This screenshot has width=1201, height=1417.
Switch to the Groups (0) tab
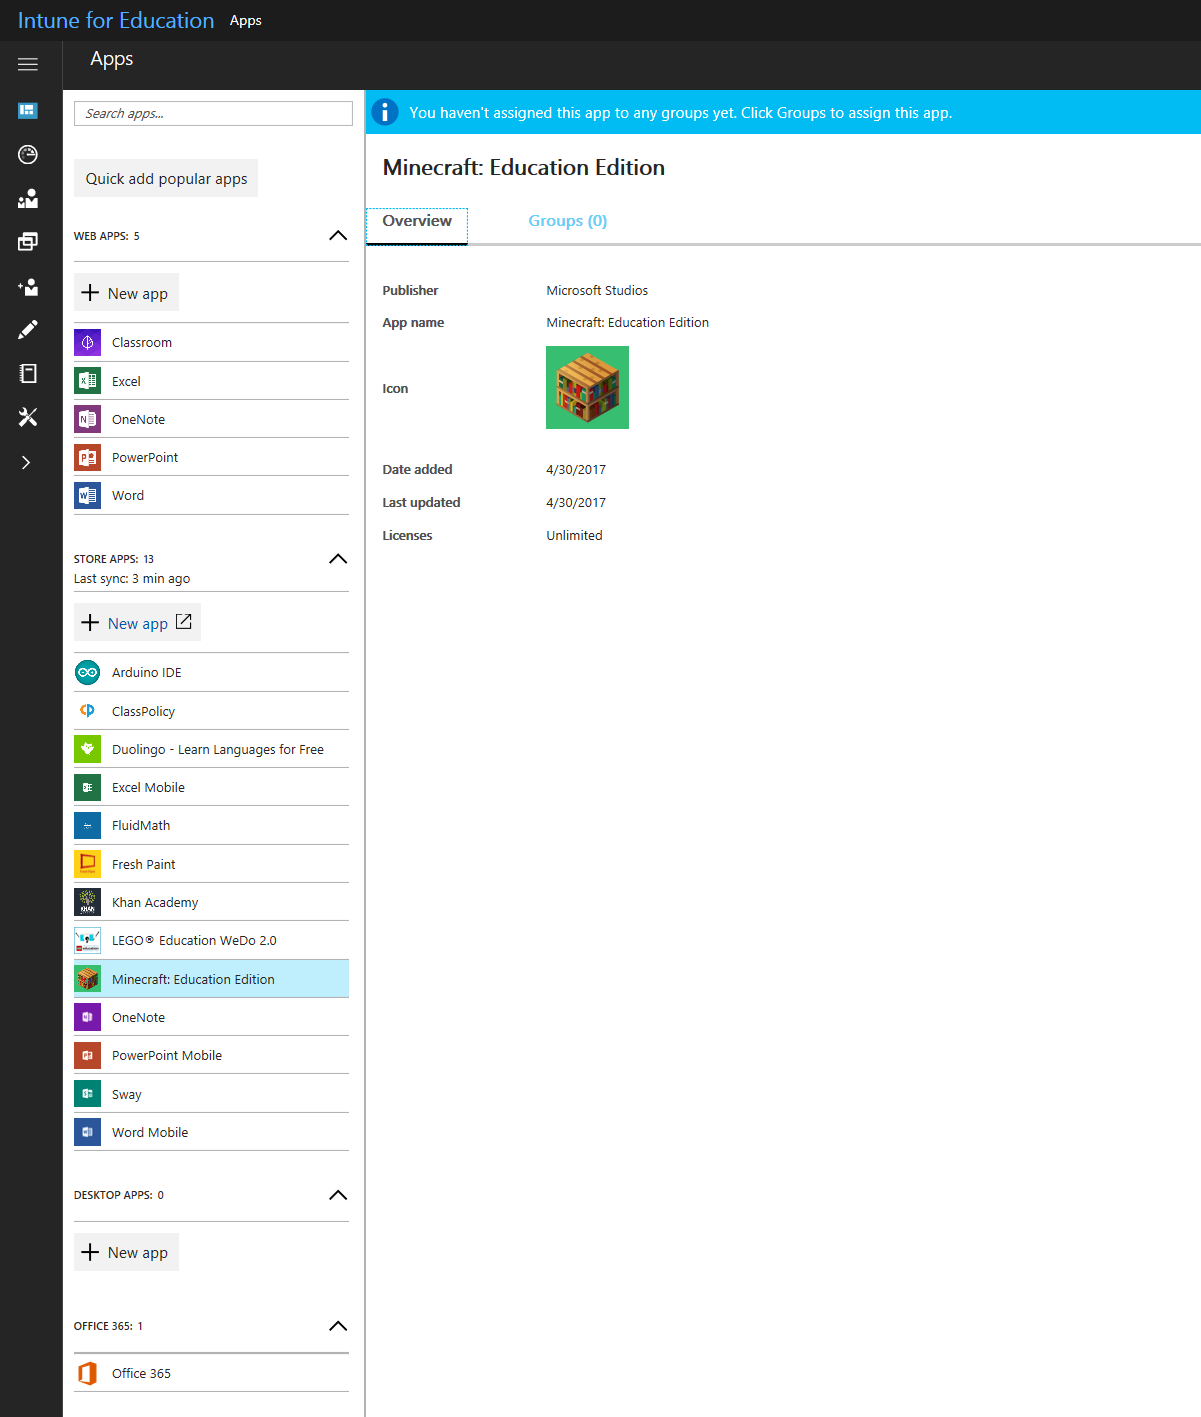pos(568,221)
